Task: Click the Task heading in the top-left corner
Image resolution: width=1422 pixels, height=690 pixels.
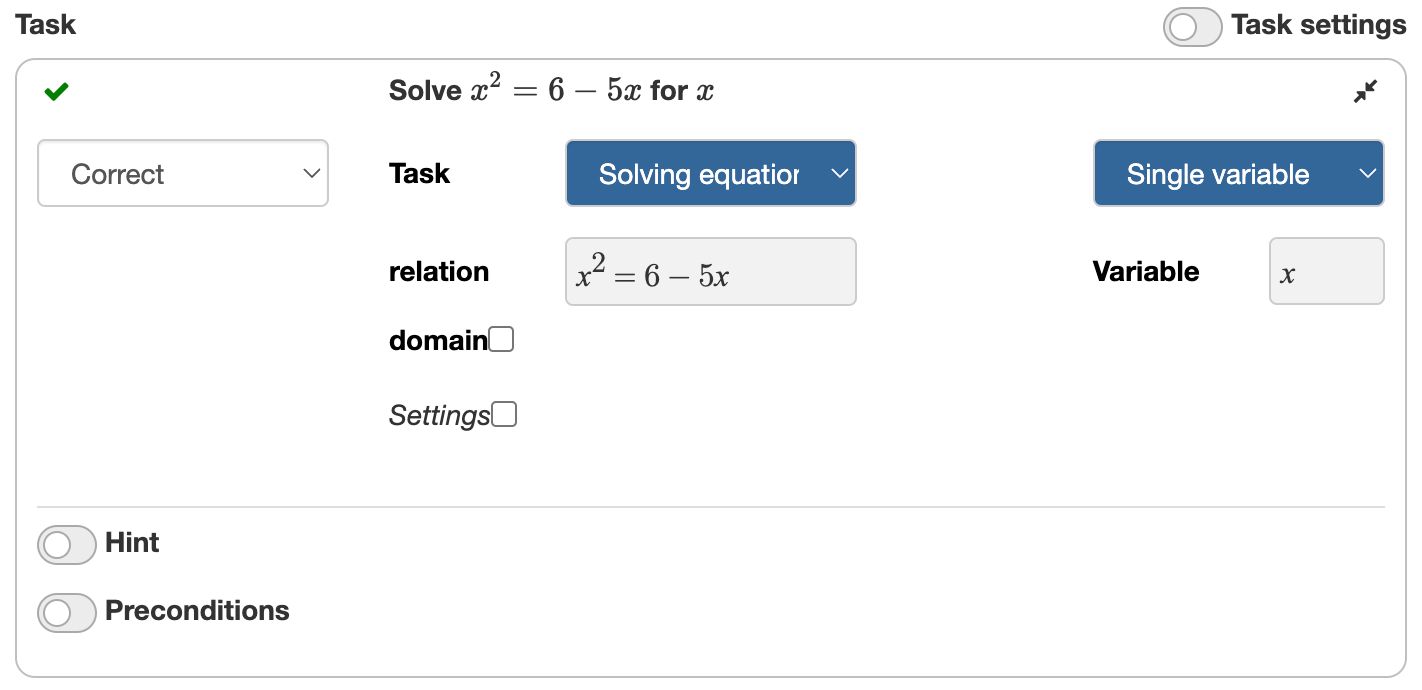Action: coord(46,24)
